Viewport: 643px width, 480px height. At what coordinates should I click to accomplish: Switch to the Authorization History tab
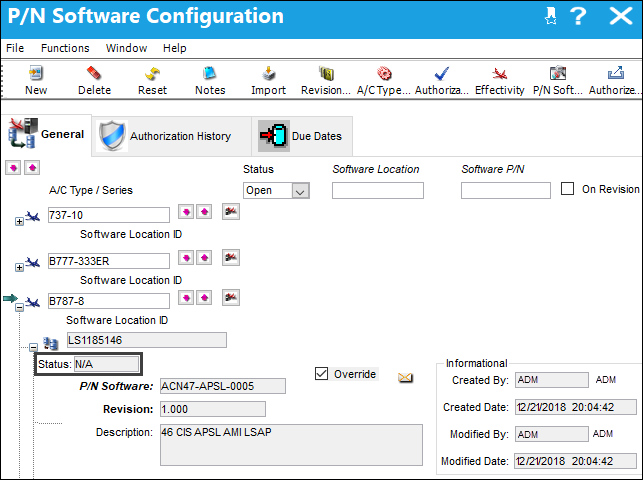click(x=171, y=136)
